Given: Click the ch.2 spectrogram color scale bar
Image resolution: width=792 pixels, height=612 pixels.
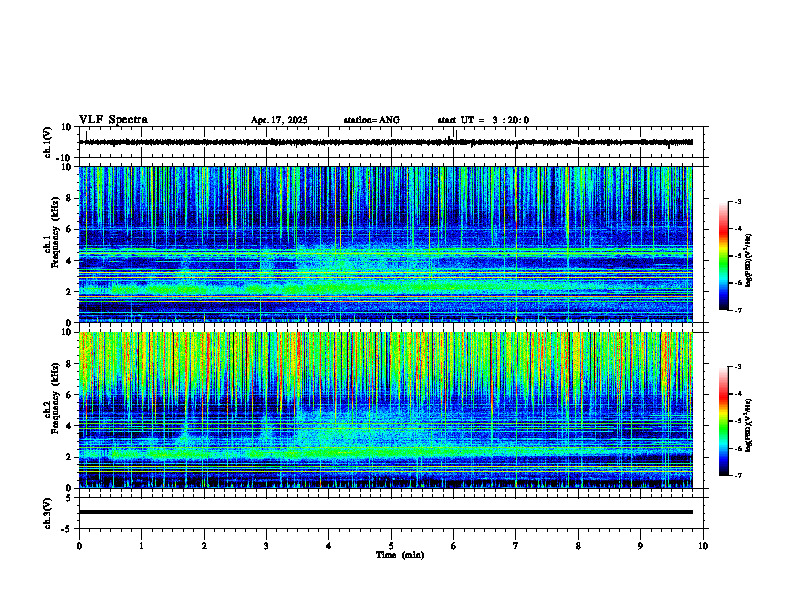Looking at the screenshot, I should click(723, 421).
